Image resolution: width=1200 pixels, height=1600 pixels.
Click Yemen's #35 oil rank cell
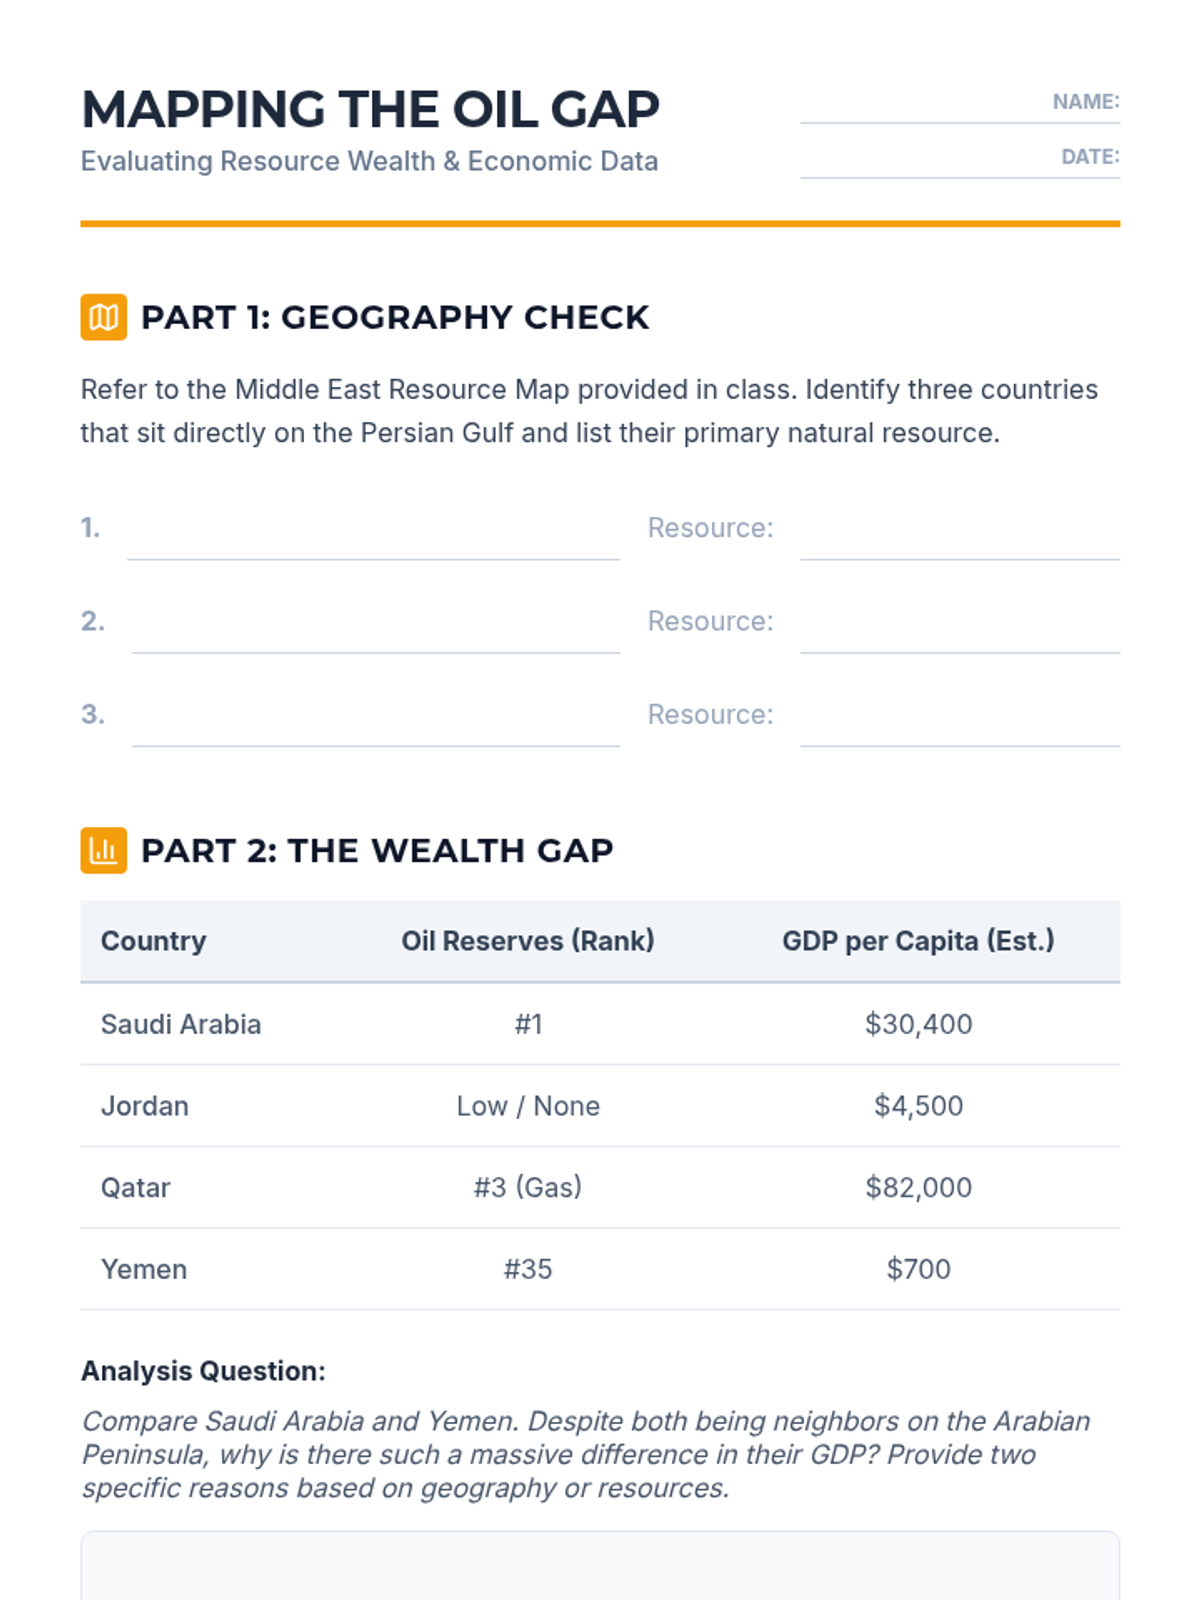[528, 1269]
